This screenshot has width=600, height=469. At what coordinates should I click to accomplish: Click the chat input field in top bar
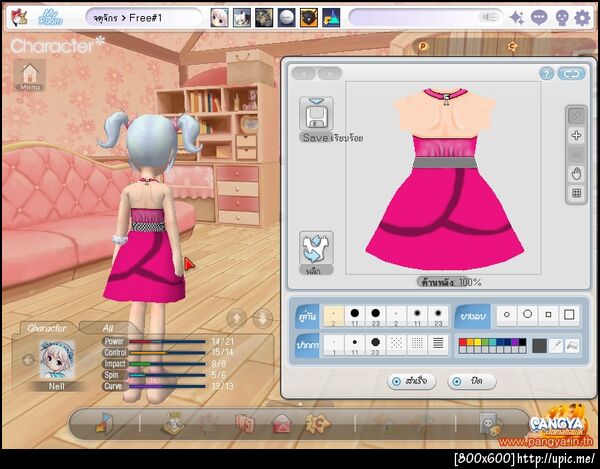click(426, 18)
